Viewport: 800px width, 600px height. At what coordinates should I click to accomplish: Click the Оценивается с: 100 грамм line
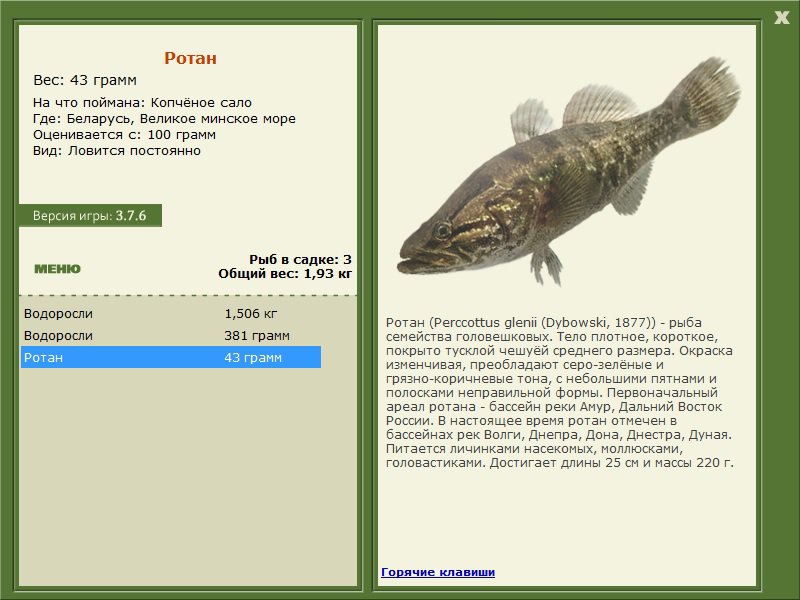point(124,135)
